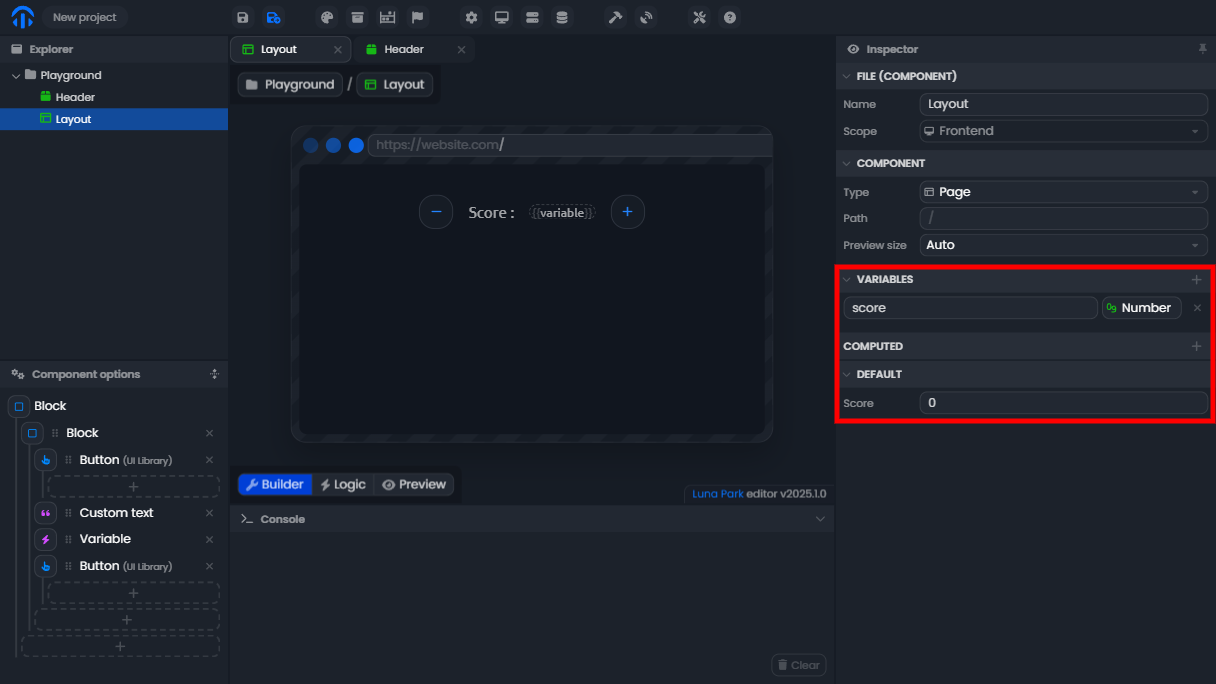1216x684 pixels.
Task: Add a computed property with plus icon
Action: tap(1197, 346)
